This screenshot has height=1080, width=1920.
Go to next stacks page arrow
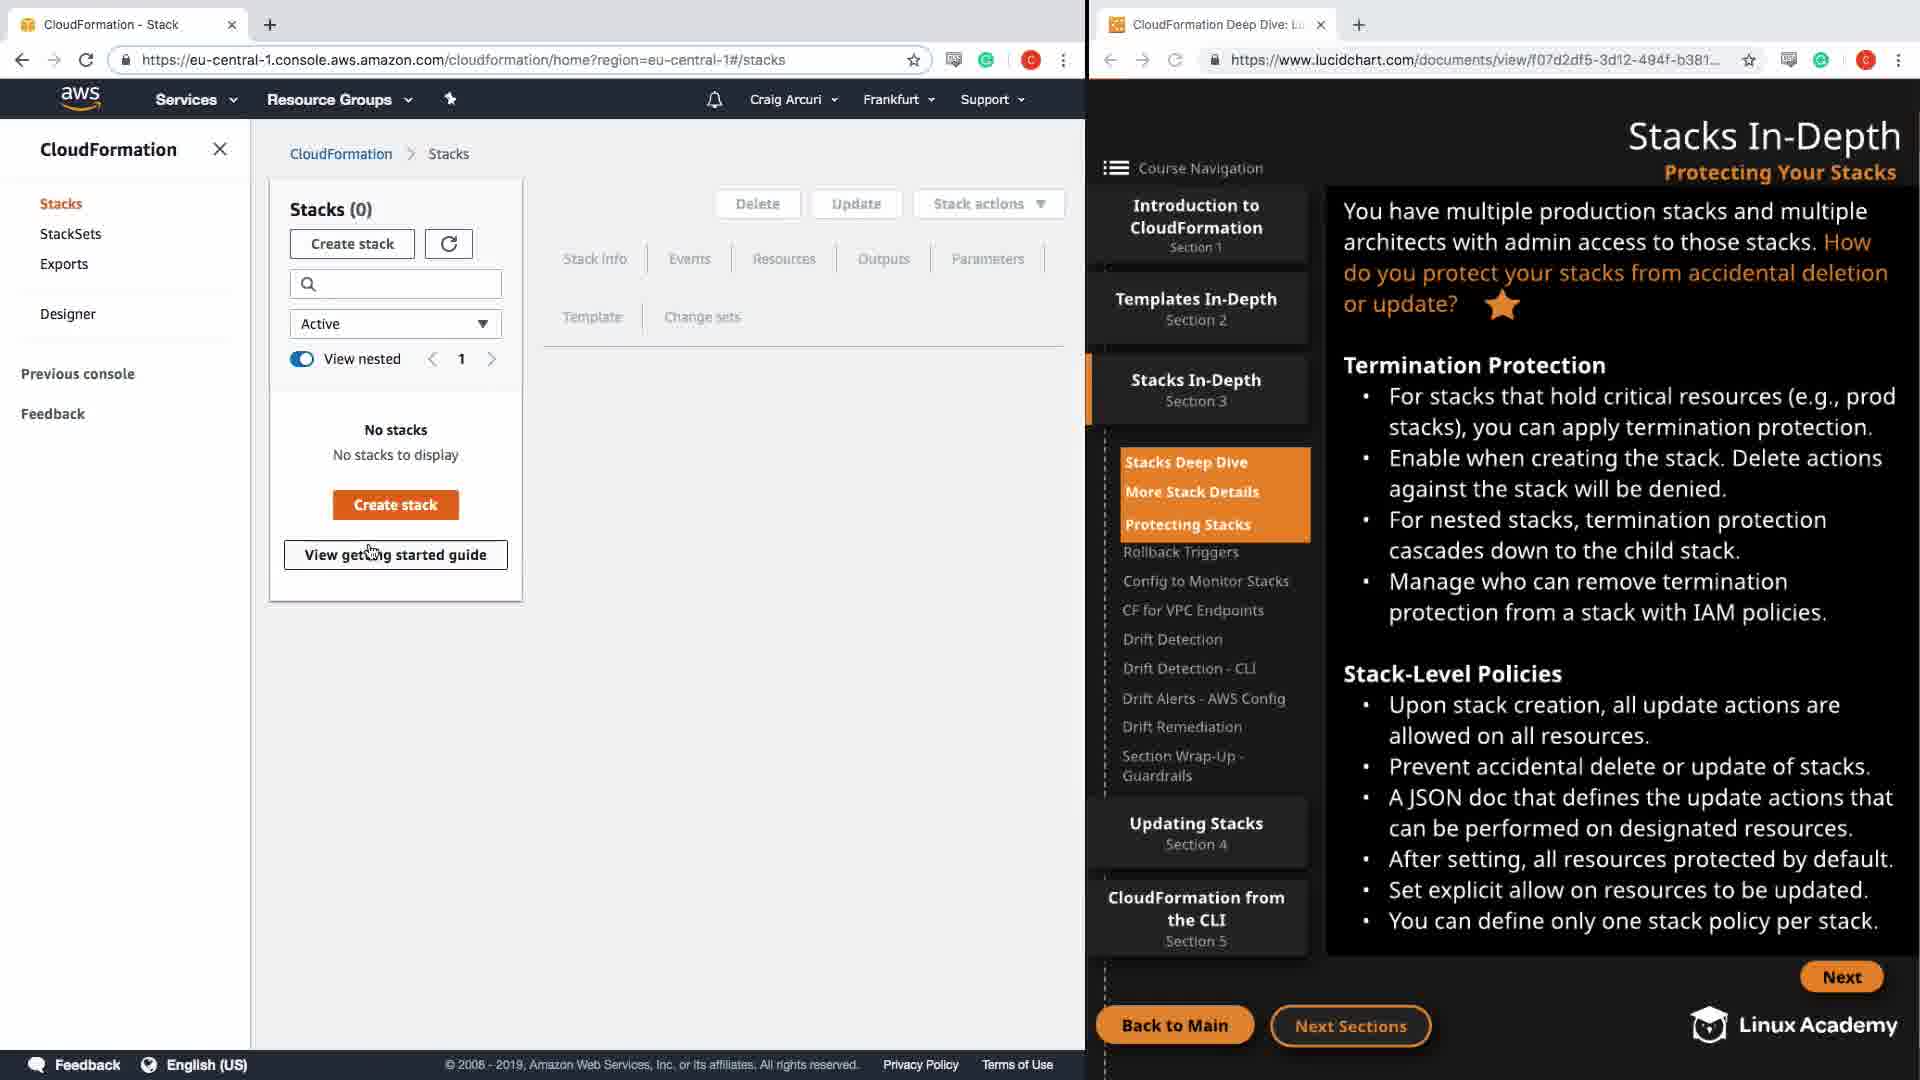pyautogui.click(x=491, y=359)
